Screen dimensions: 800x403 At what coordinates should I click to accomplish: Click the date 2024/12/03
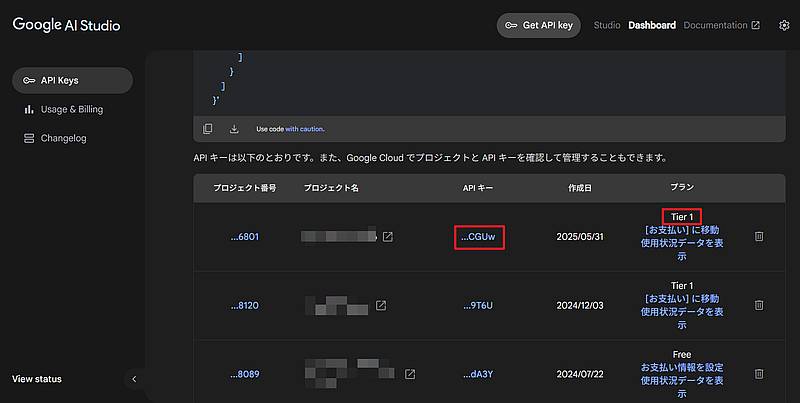click(580, 305)
